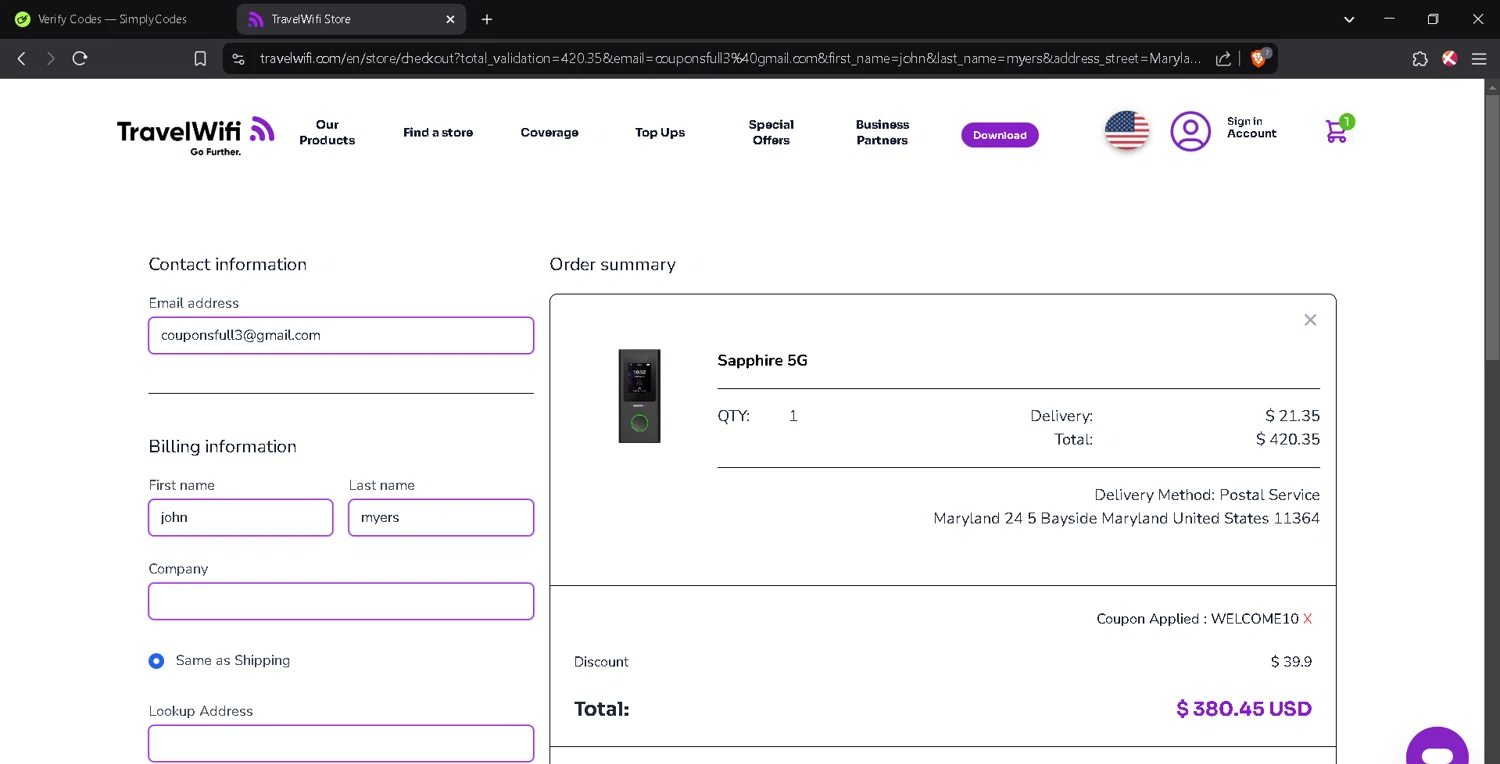Screen dimensions: 1500x764
Task: Open the Special Offers menu item
Action: coord(771,132)
